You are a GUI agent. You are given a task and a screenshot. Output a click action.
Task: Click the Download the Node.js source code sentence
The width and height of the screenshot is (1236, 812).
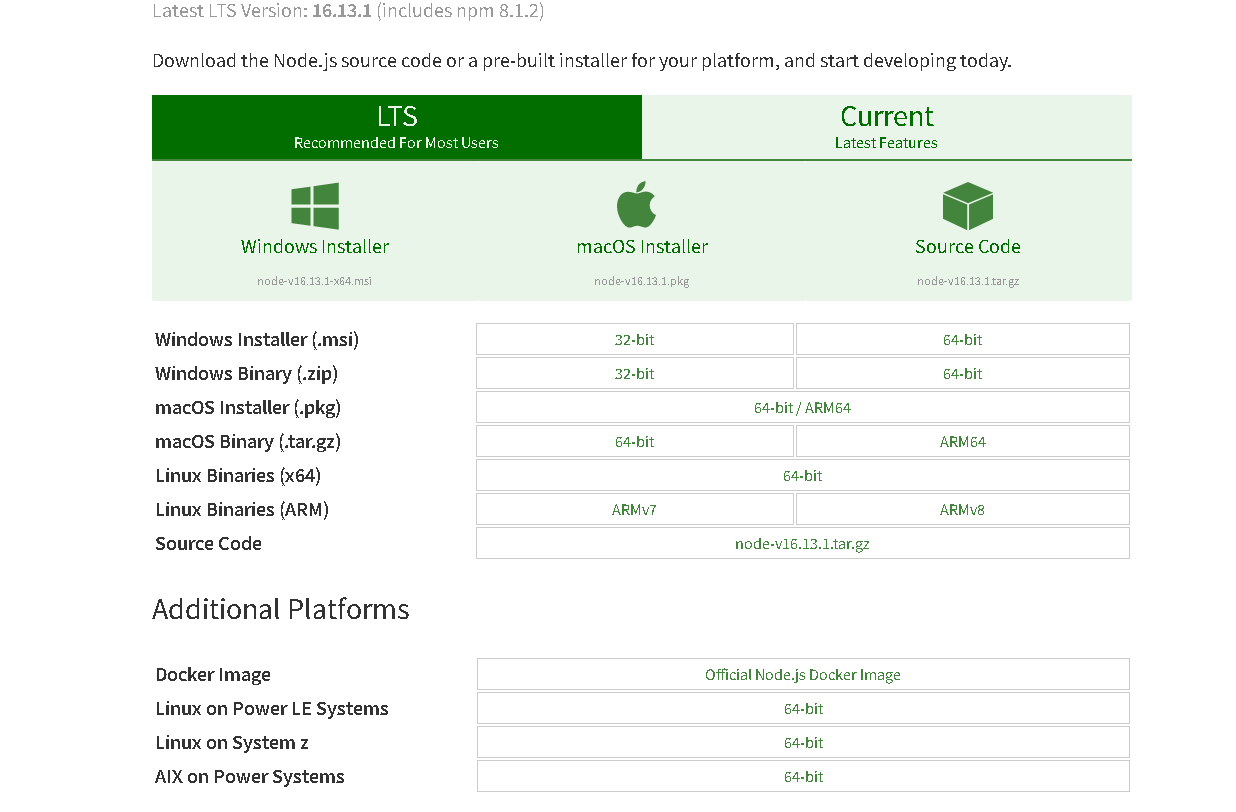point(582,61)
